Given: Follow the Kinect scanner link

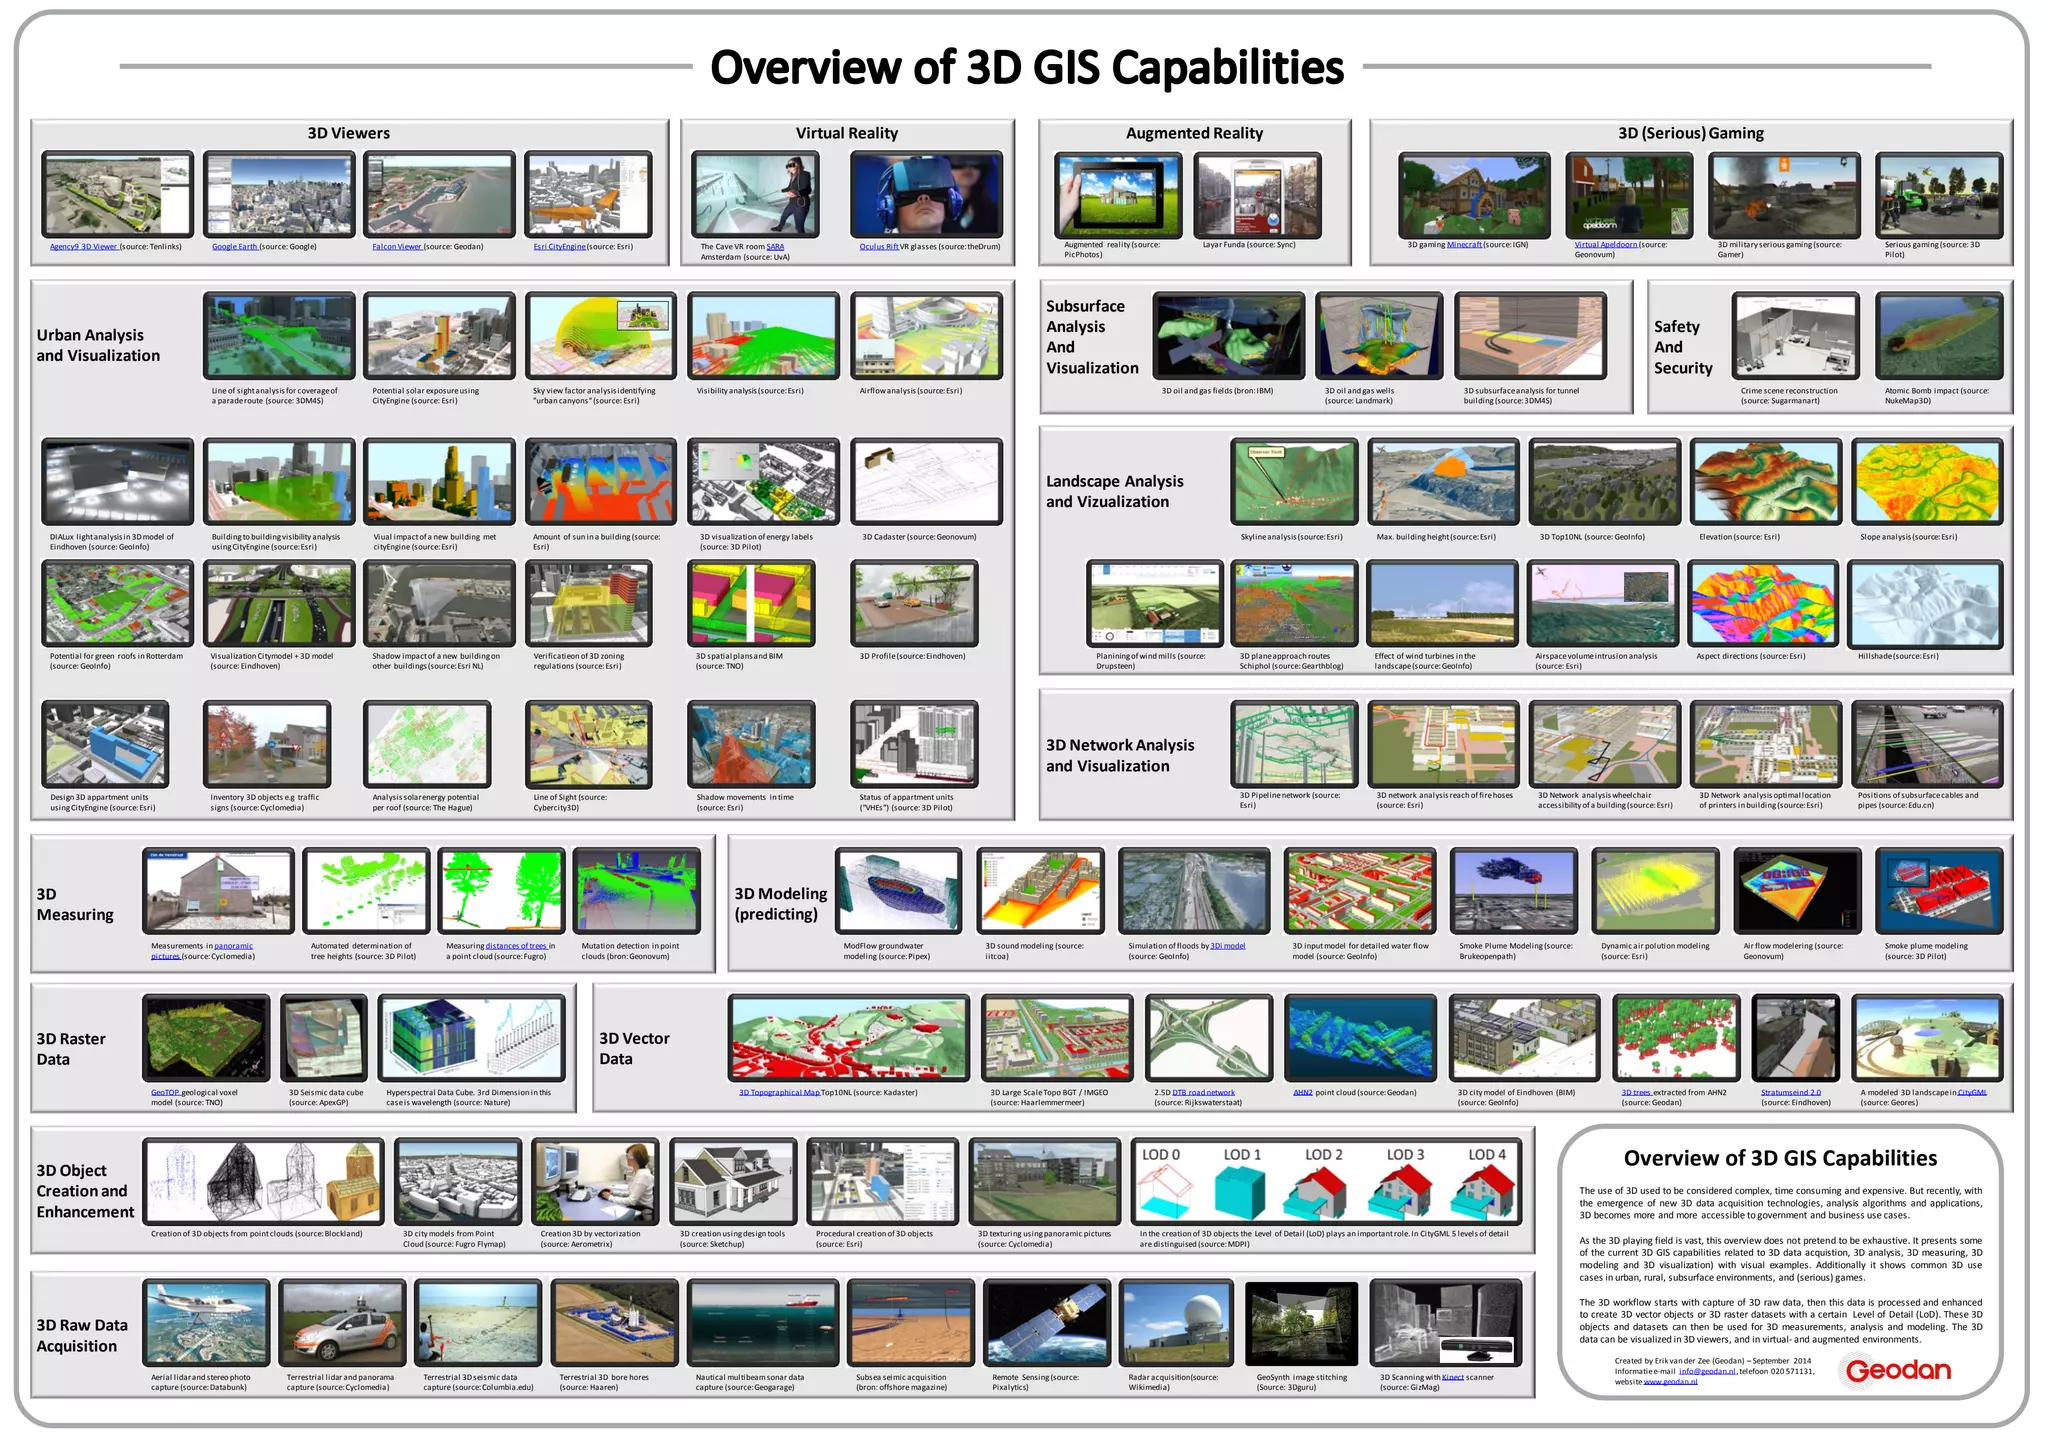Looking at the screenshot, I should tap(1453, 1378).
